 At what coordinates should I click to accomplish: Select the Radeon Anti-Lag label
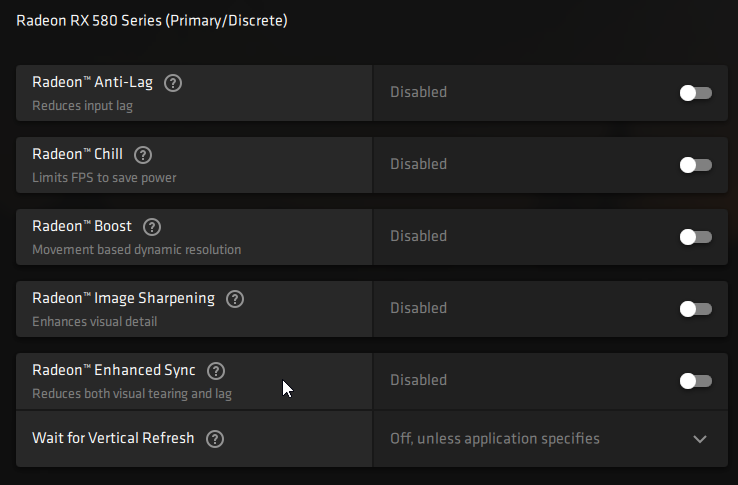tap(92, 83)
